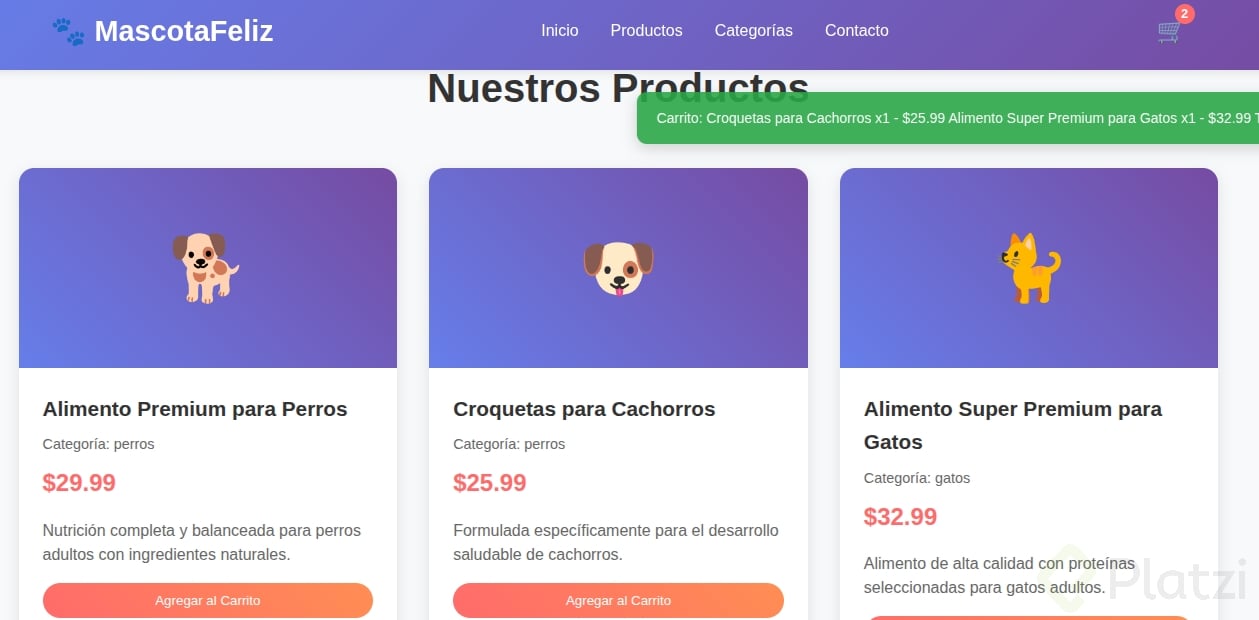
Task: Click the MascotaFeliz brand title
Action: coord(184,31)
